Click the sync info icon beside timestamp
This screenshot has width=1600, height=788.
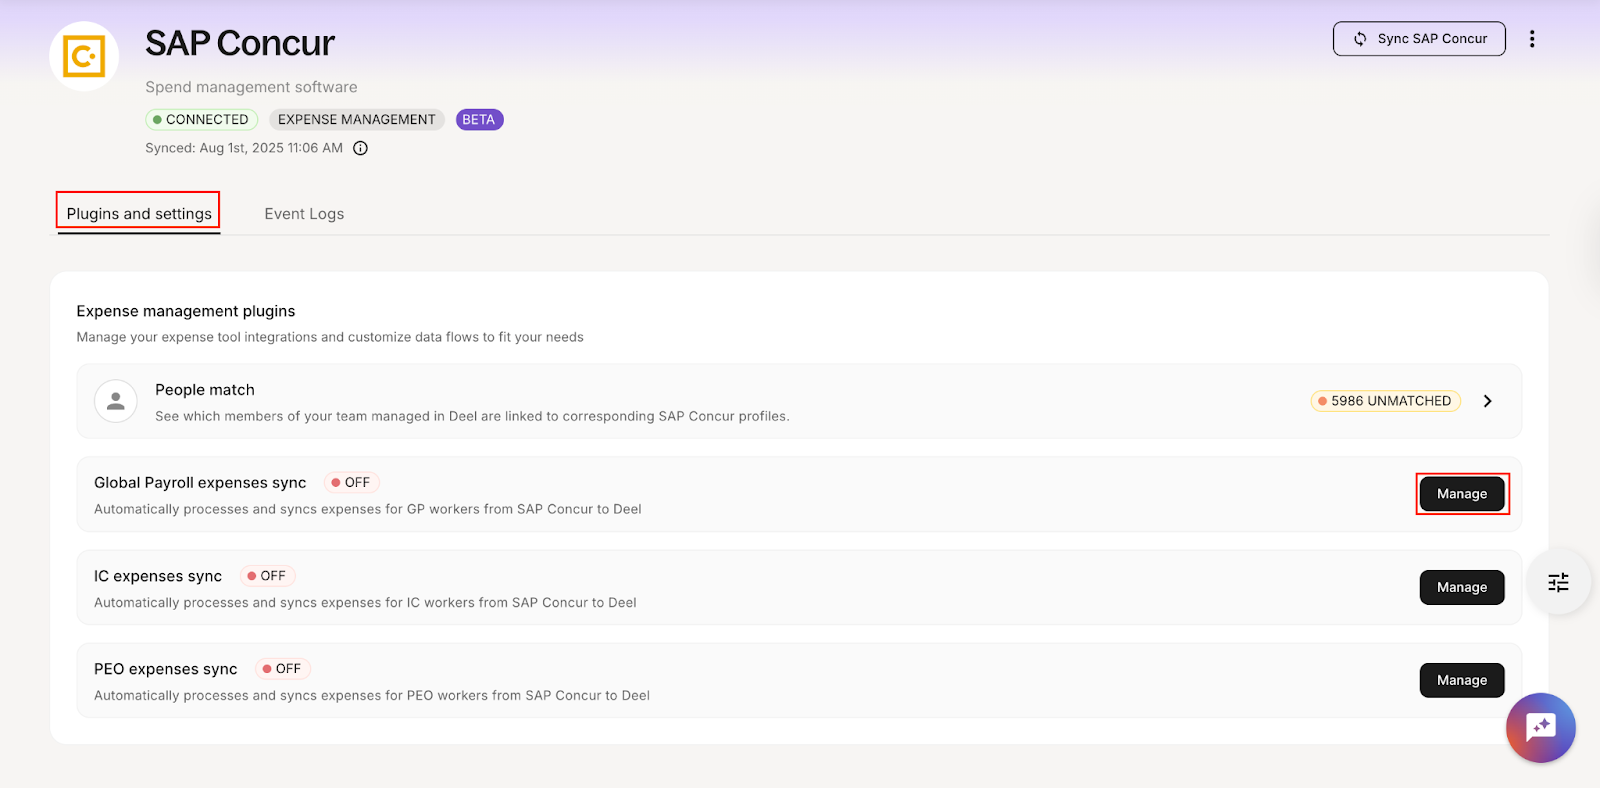(361, 148)
